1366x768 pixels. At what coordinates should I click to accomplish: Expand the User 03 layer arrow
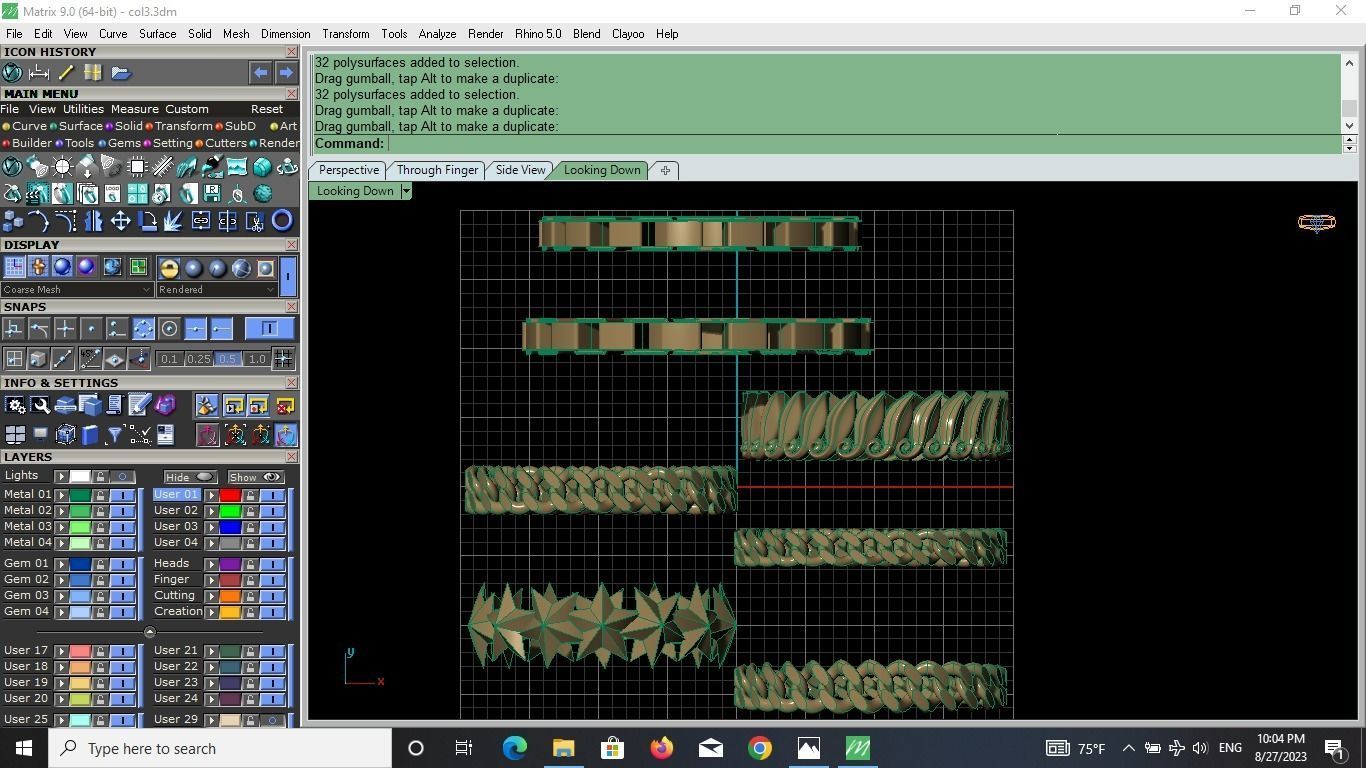point(211,527)
